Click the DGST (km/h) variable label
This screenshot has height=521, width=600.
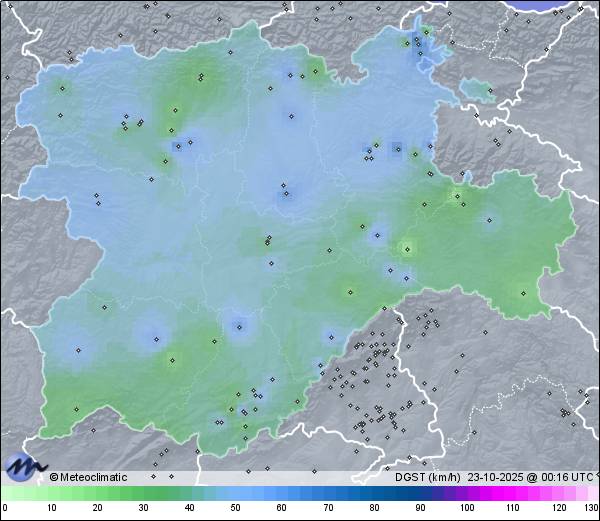427,477
